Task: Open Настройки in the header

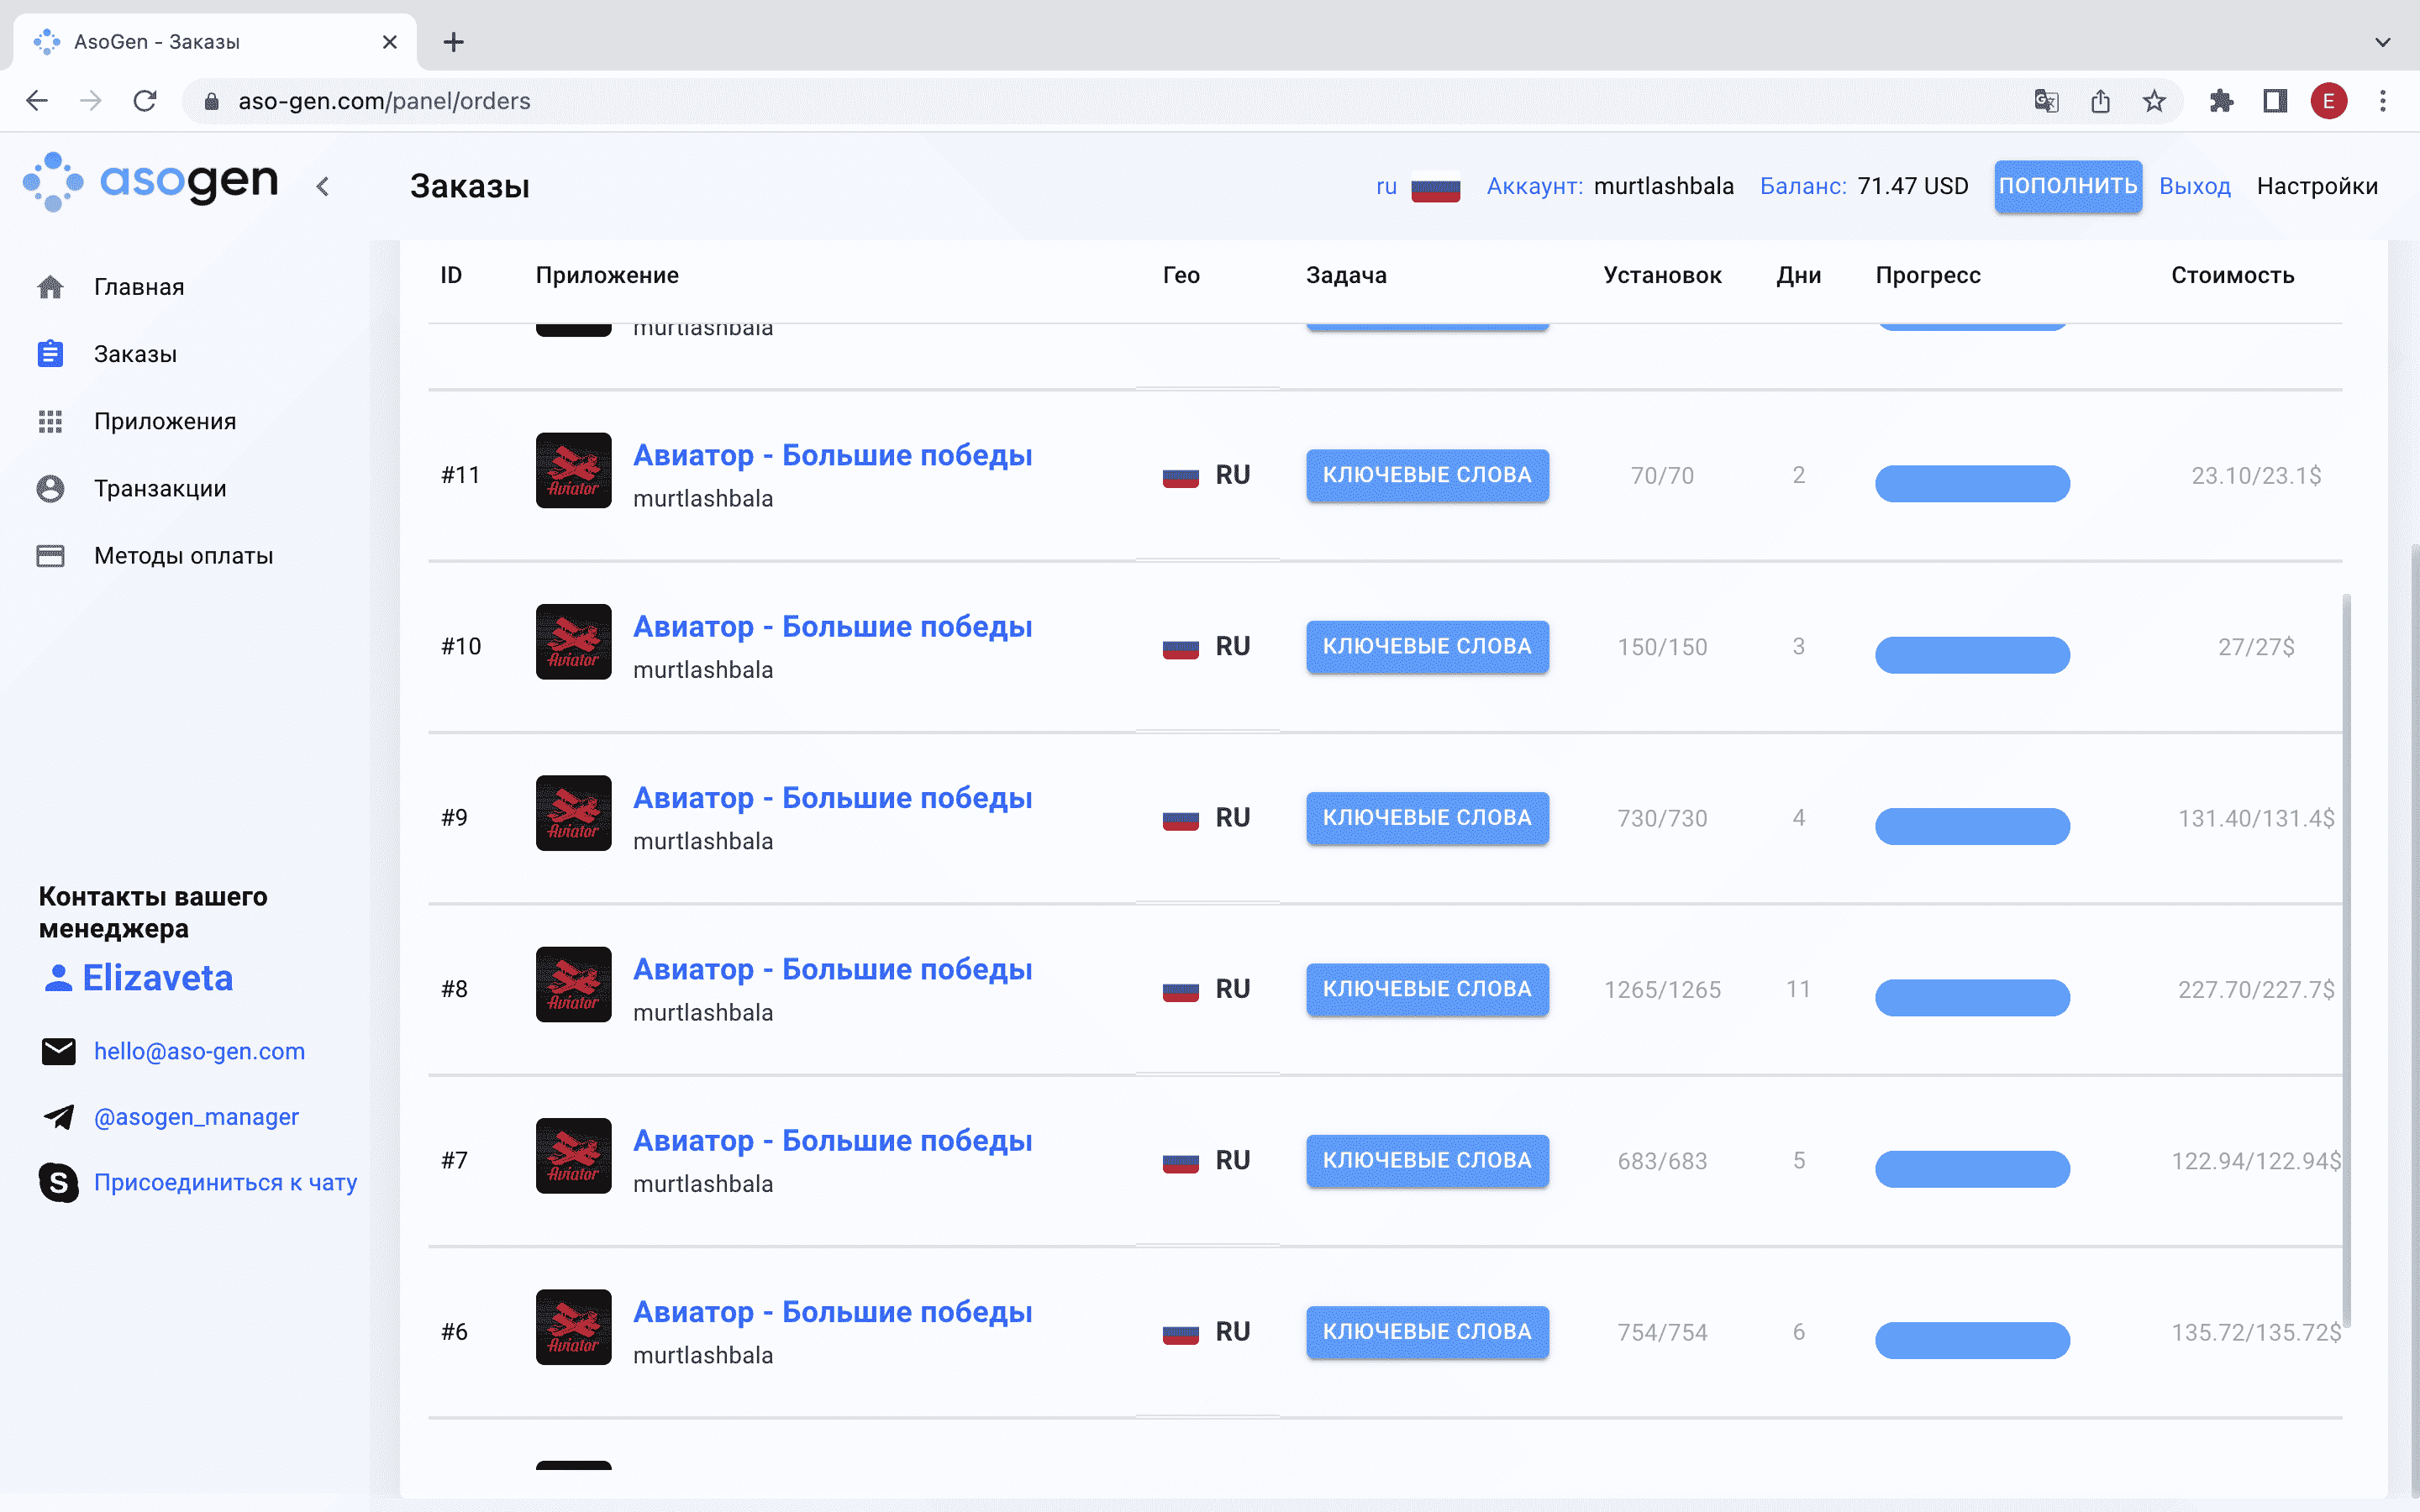Action: [x=2316, y=186]
